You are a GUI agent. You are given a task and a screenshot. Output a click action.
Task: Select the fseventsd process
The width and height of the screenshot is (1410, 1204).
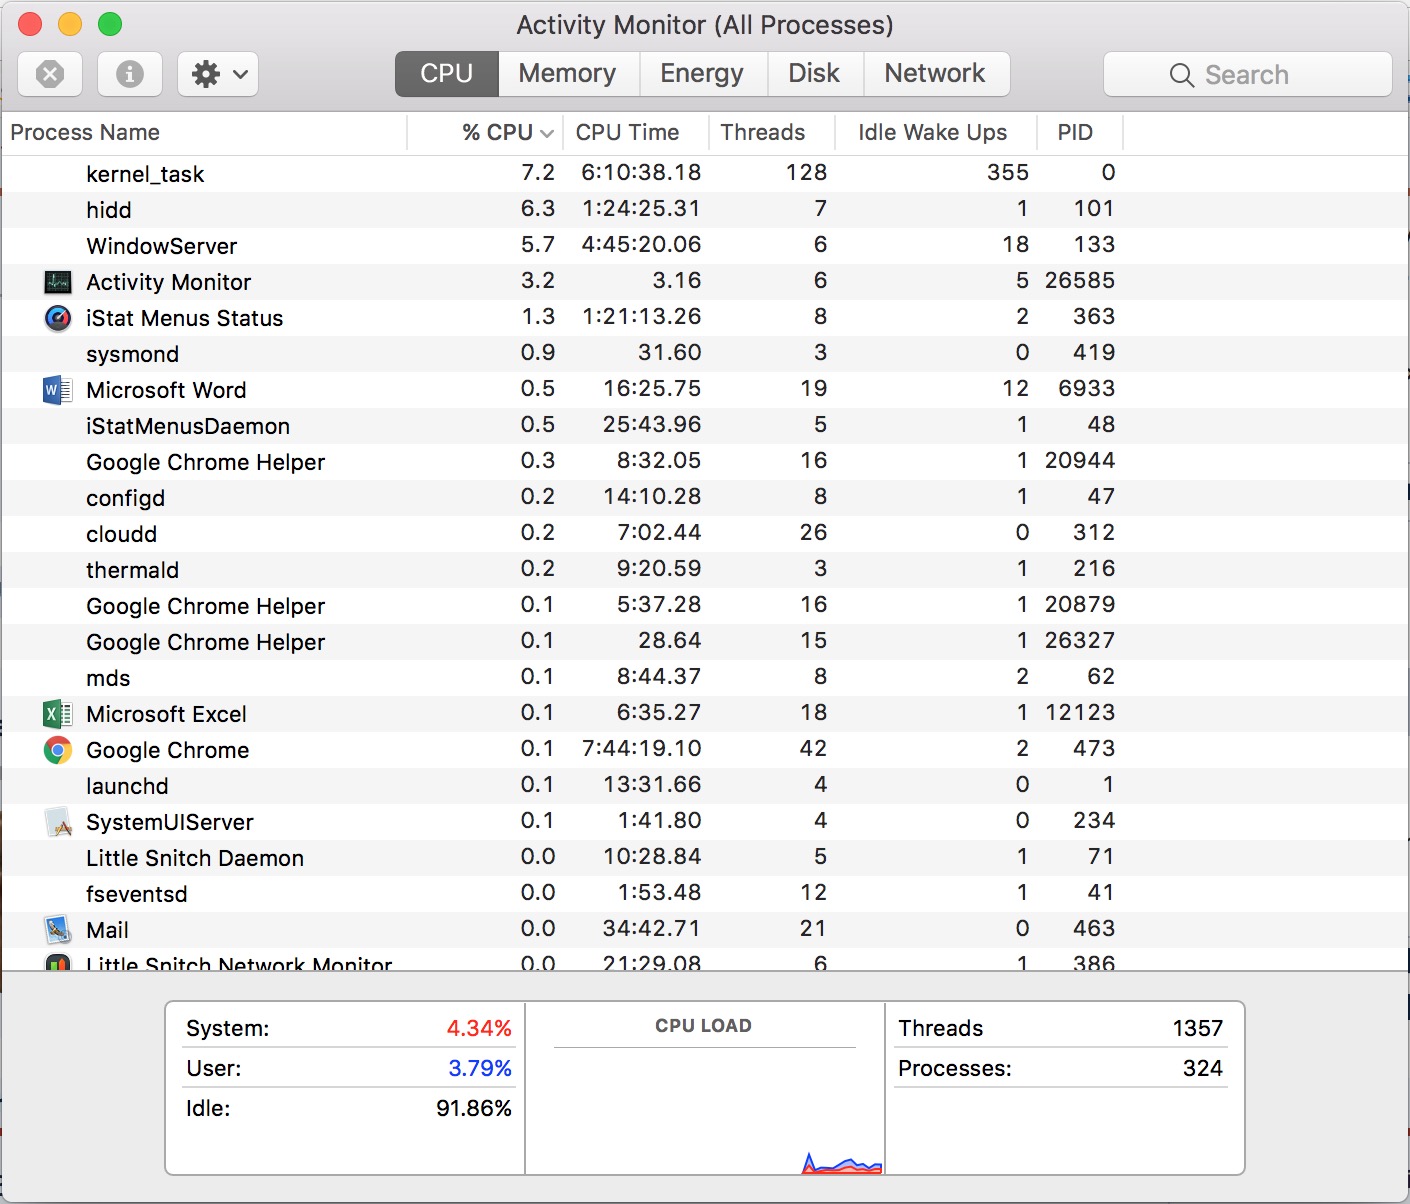tap(705, 894)
